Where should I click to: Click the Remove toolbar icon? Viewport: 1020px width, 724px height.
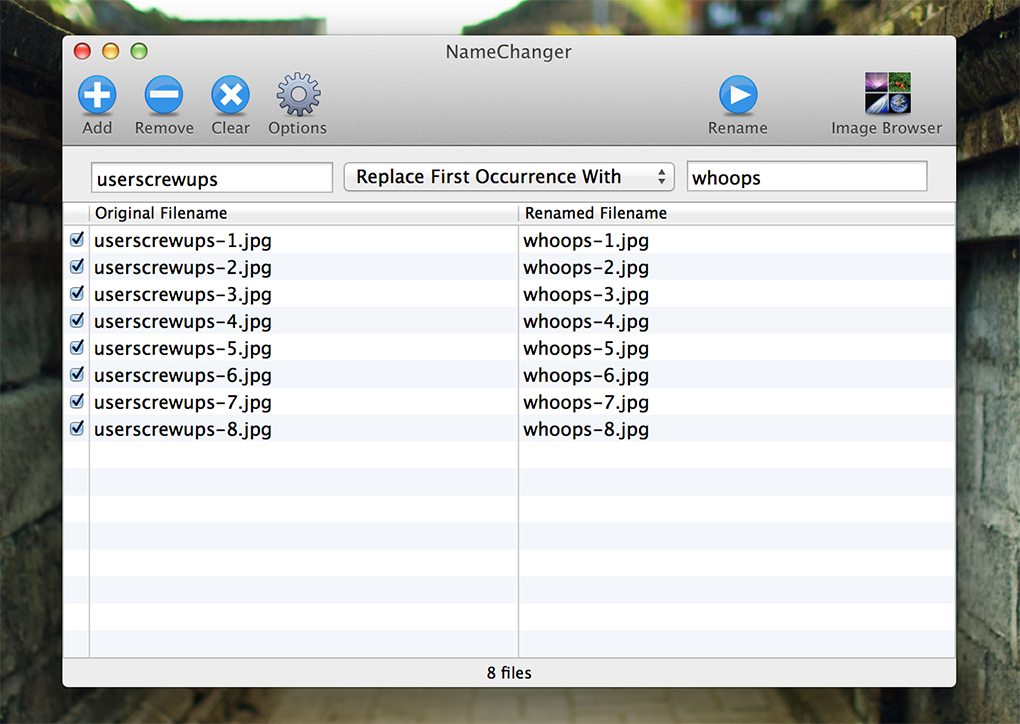tap(164, 95)
